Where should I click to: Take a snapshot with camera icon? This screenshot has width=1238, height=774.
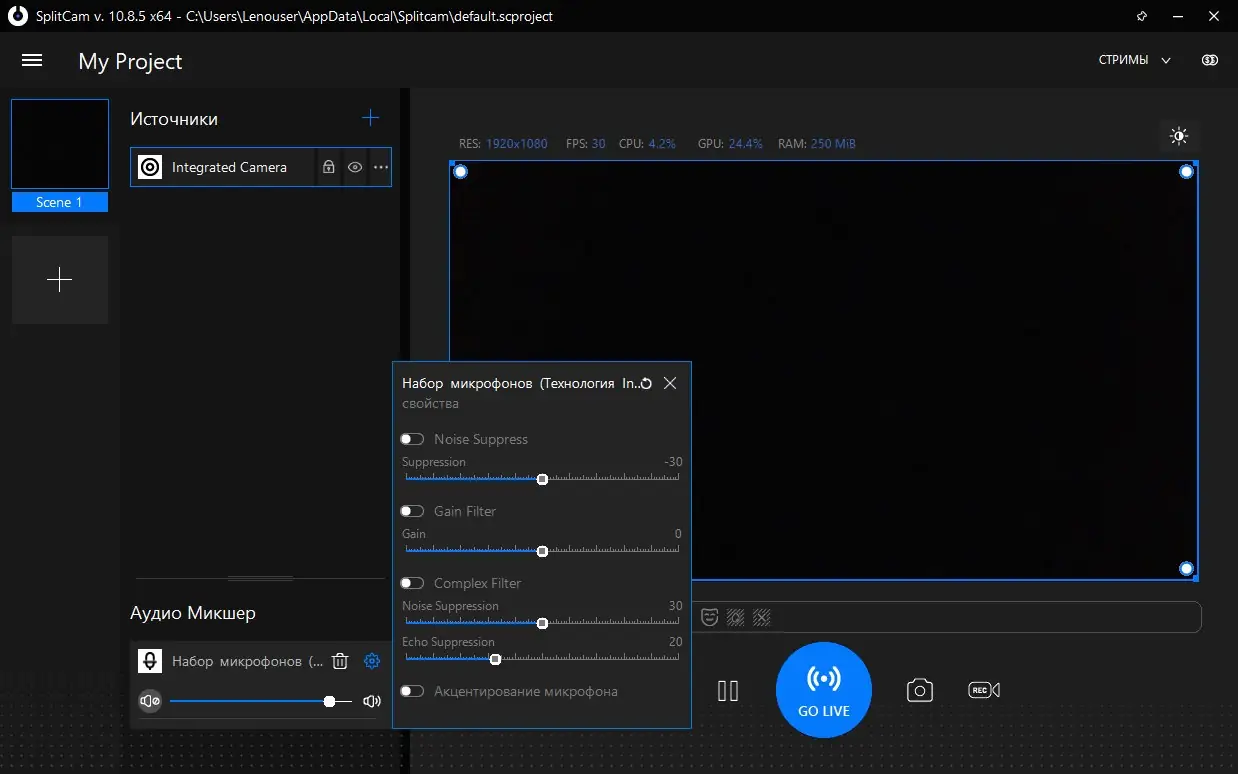click(x=919, y=691)
